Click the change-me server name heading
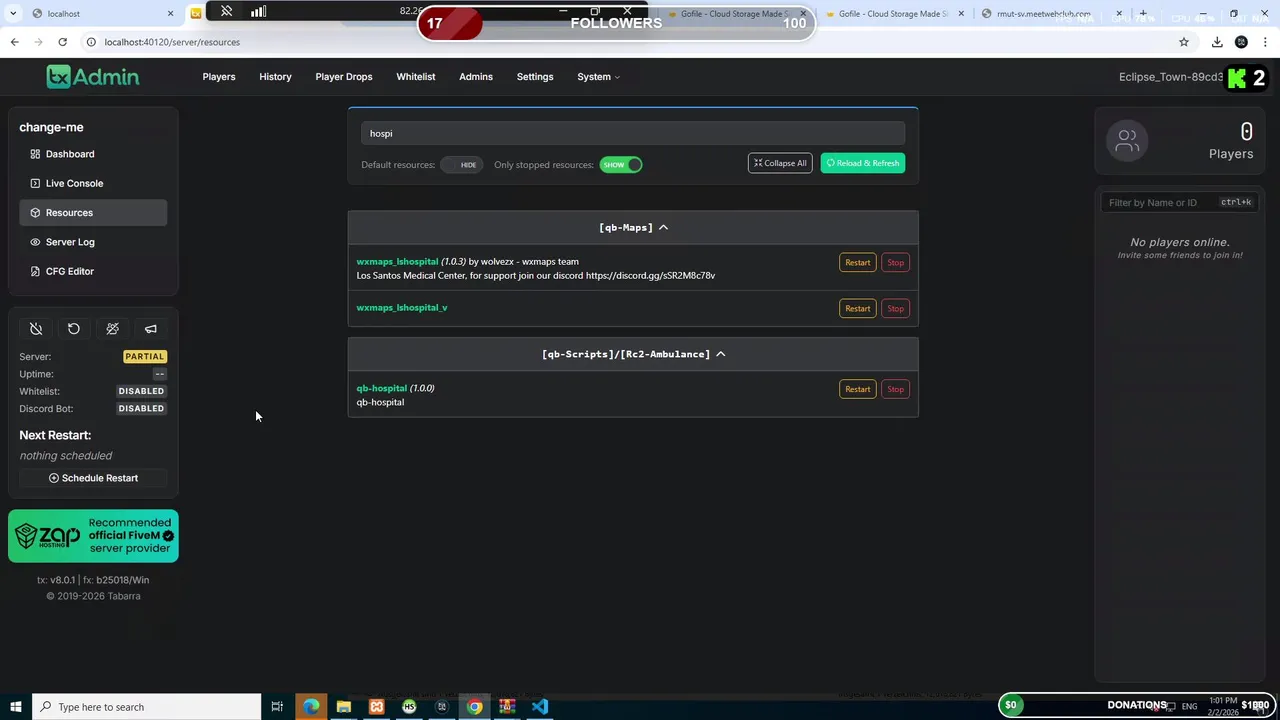The width and height of the screenshot is (1280, 720). (51, 127)
